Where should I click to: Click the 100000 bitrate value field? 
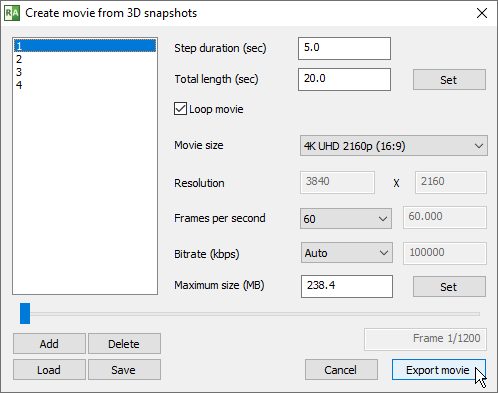(x=445, y=253)
